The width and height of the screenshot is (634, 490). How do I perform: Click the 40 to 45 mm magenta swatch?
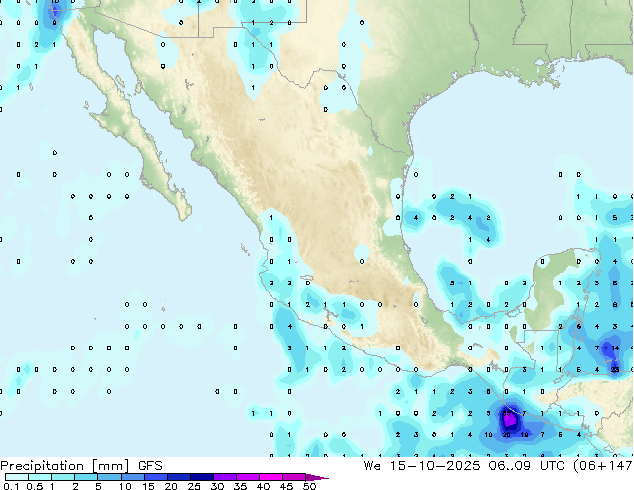pos(271,477)
